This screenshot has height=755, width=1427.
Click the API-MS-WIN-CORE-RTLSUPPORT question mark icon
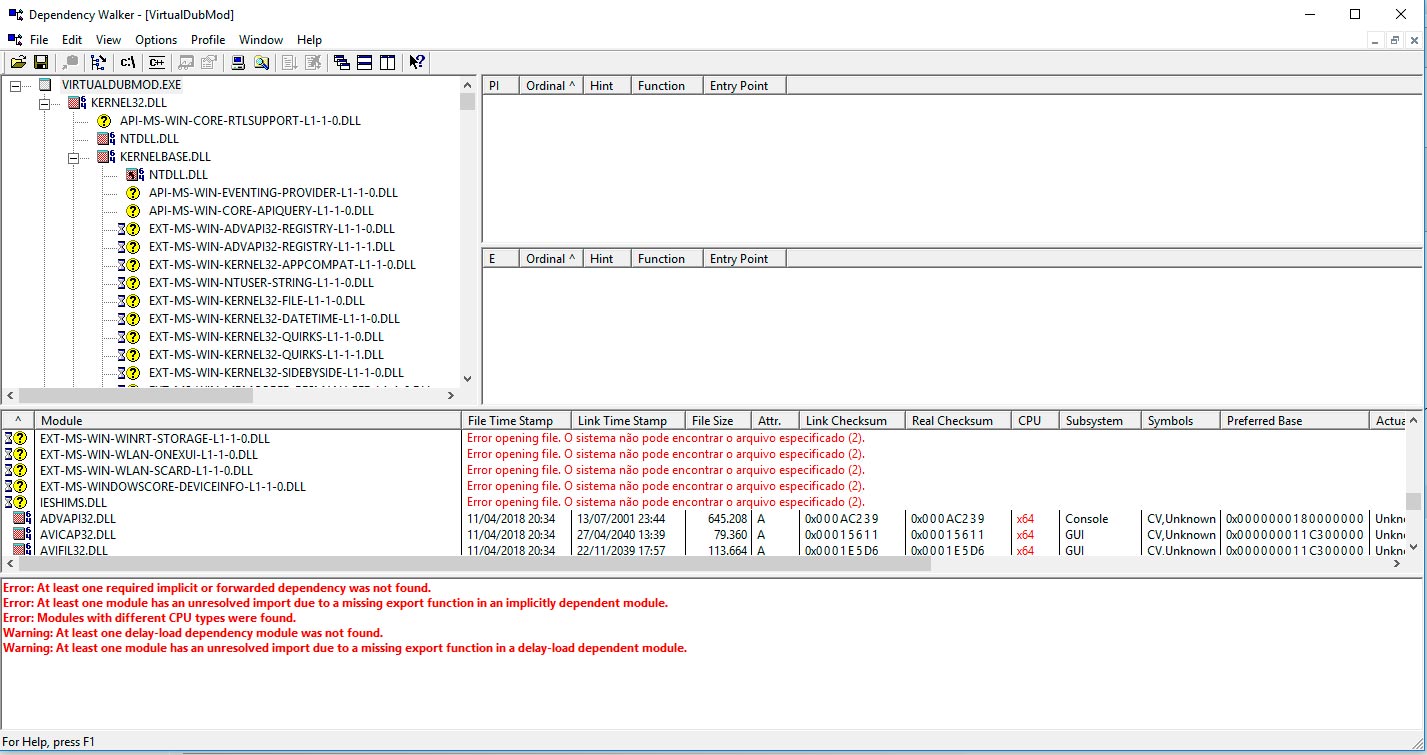tap(104, 121)
